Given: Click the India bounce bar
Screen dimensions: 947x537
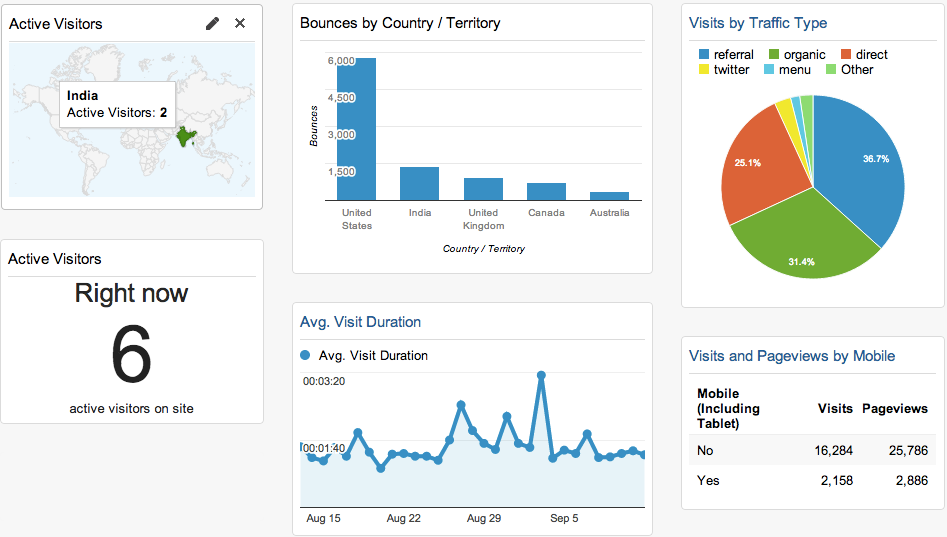Looking at the screenshot, I should click(x=419, y=184).
